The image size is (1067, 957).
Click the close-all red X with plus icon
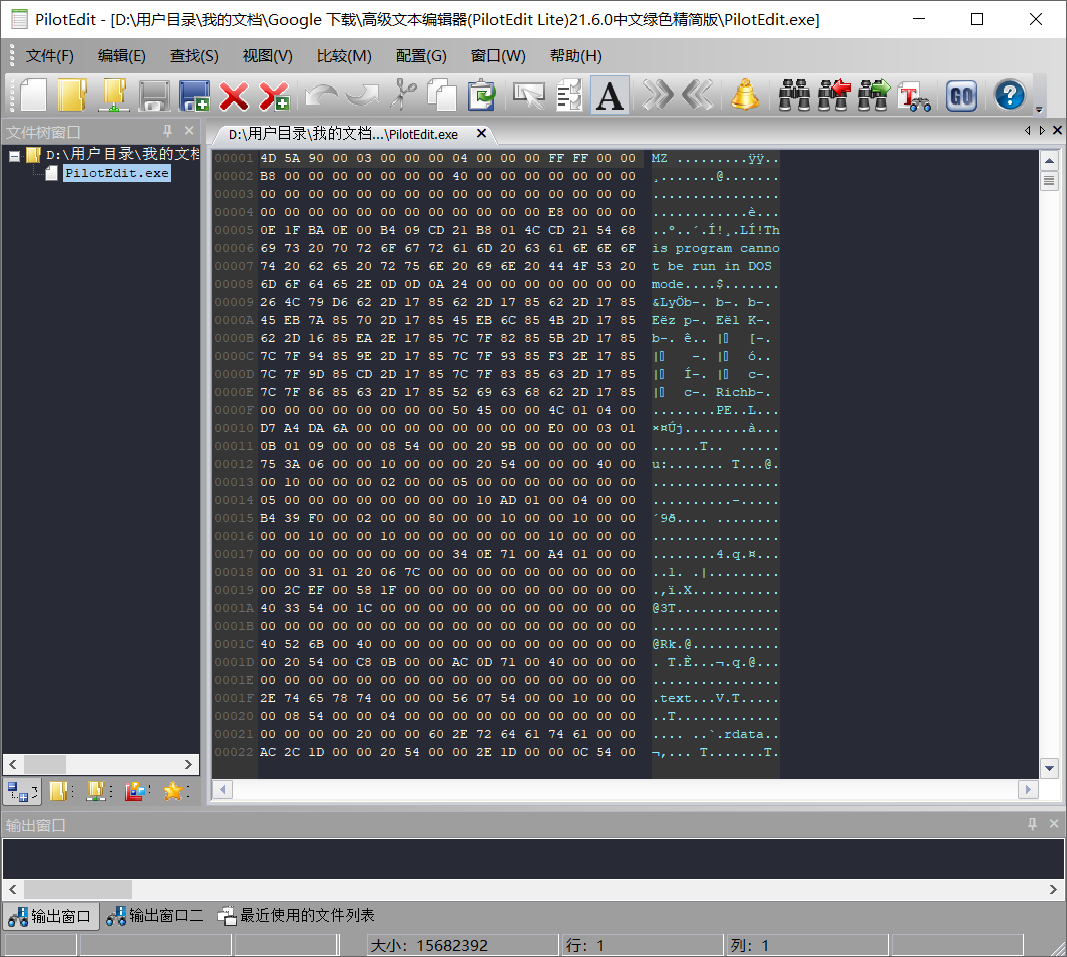(x=274, y=95)
